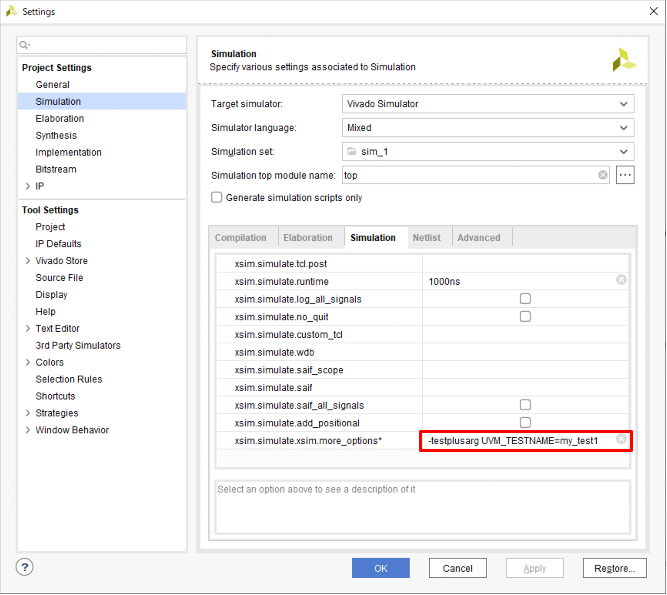Select Selection Rules item
This screenshot has height=595, width=667.
(69, 379)
